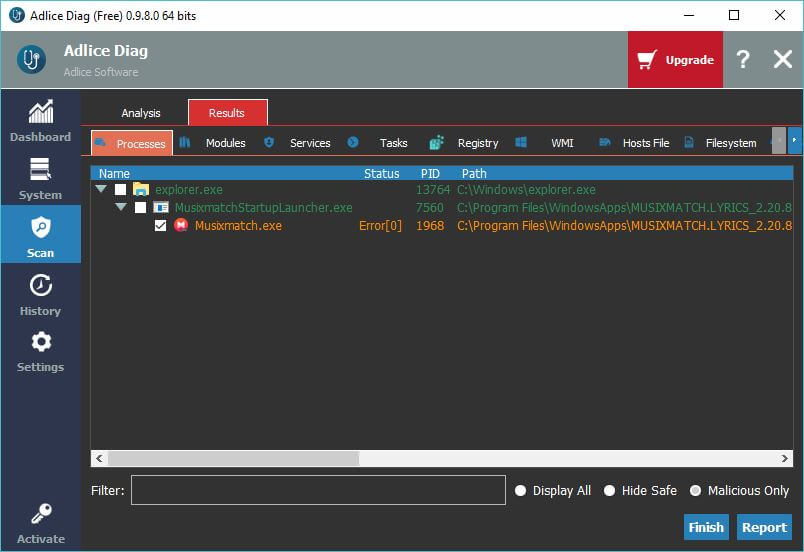Switch to the Analysis tab
Viewport: 804px width, 552px height.
141,113
